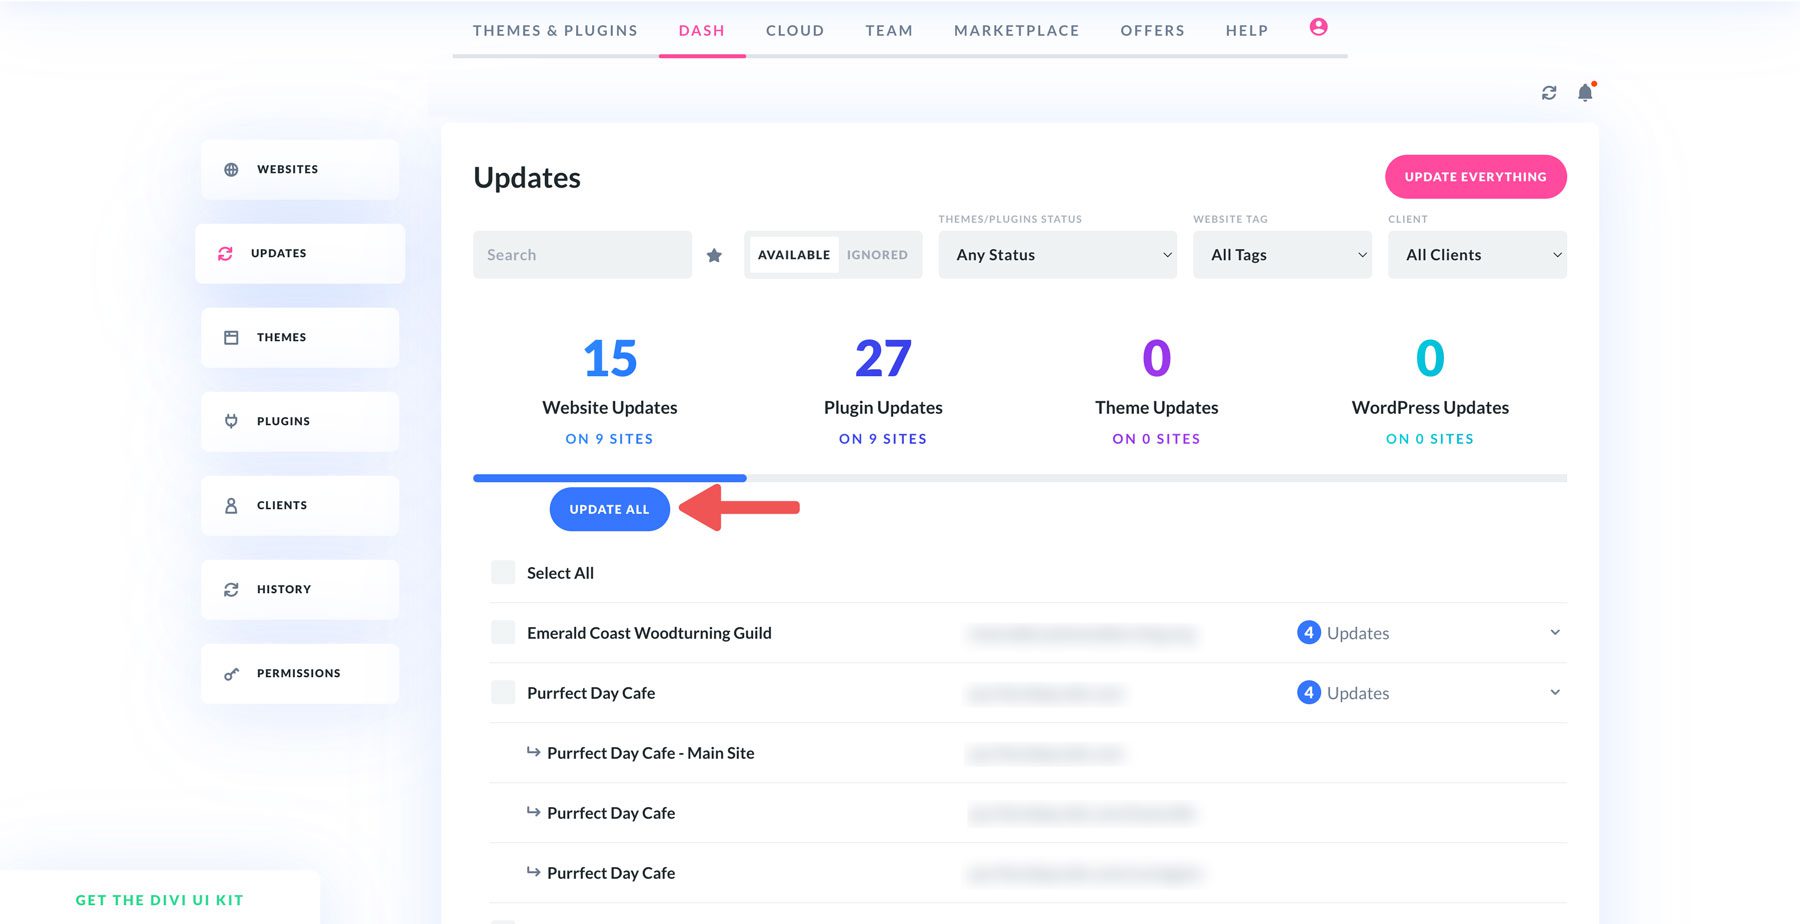Open the Marketplace menu item

(x=1016, y=30)
